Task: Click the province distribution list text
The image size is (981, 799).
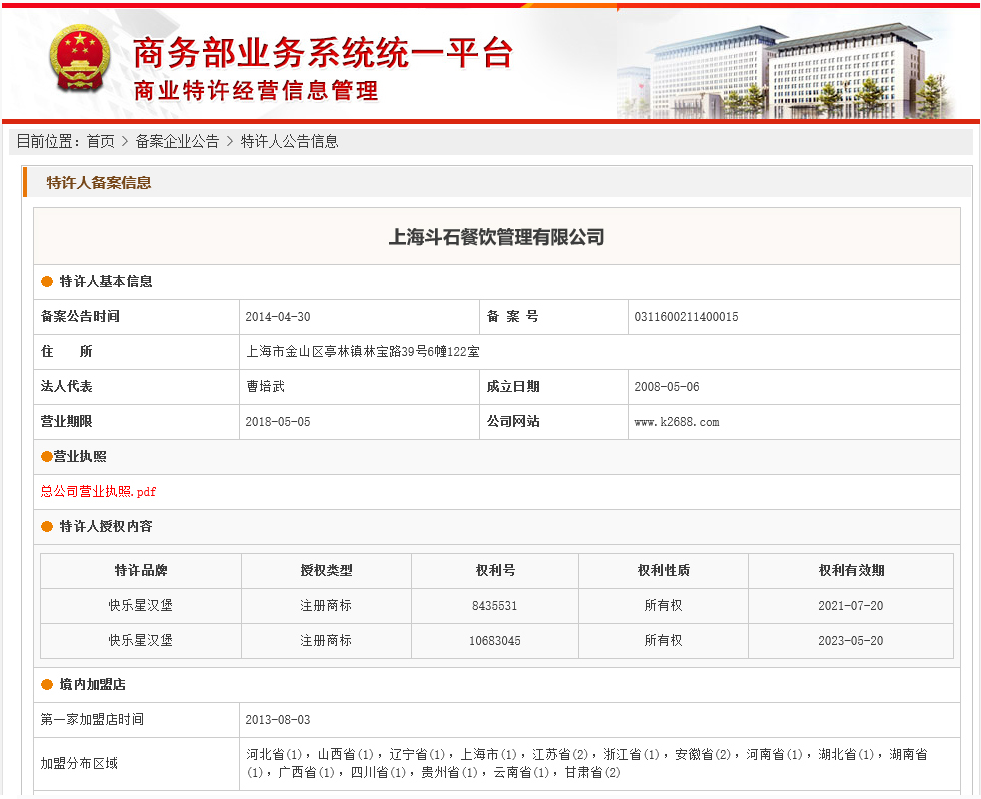Action: coord(586,763)
